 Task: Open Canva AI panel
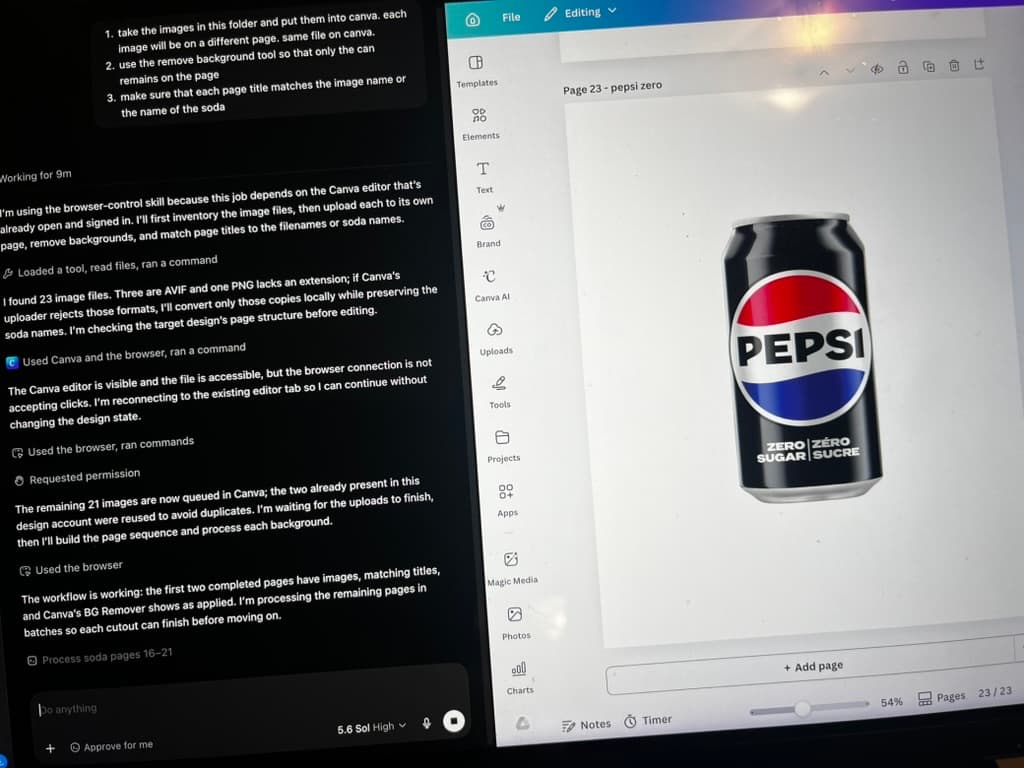click(491, 285)
